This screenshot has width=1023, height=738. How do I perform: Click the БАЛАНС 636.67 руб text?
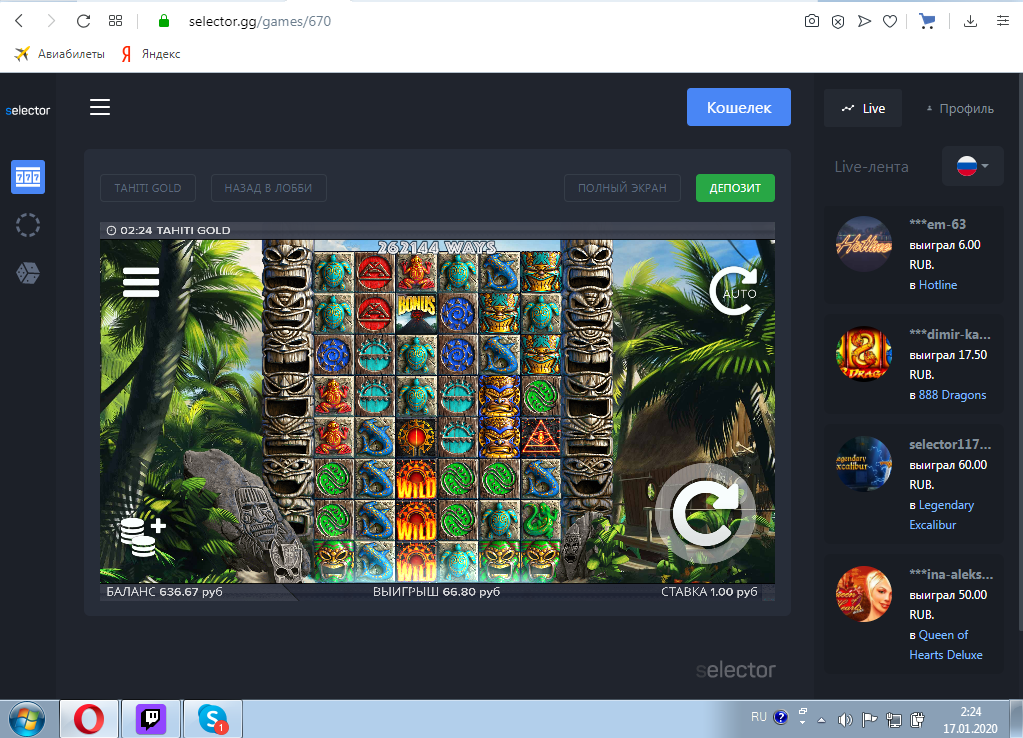click(164, 591)
